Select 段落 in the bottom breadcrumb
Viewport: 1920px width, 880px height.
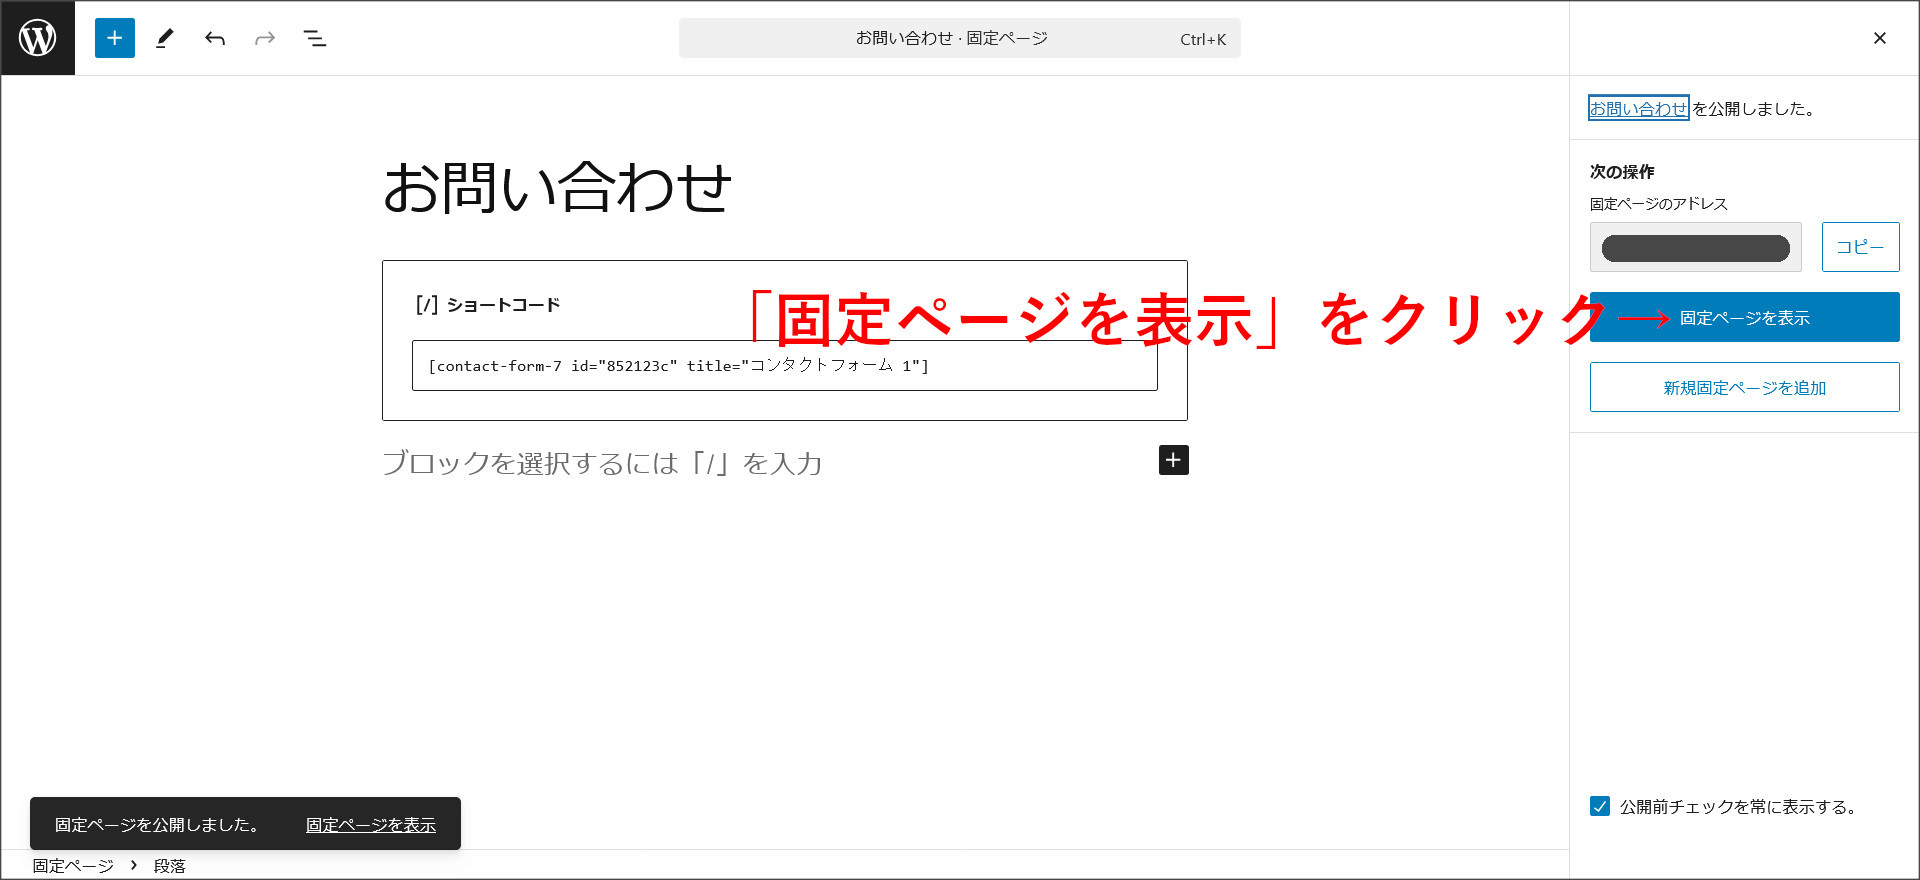pyautogui.click(x=170, y=866)
